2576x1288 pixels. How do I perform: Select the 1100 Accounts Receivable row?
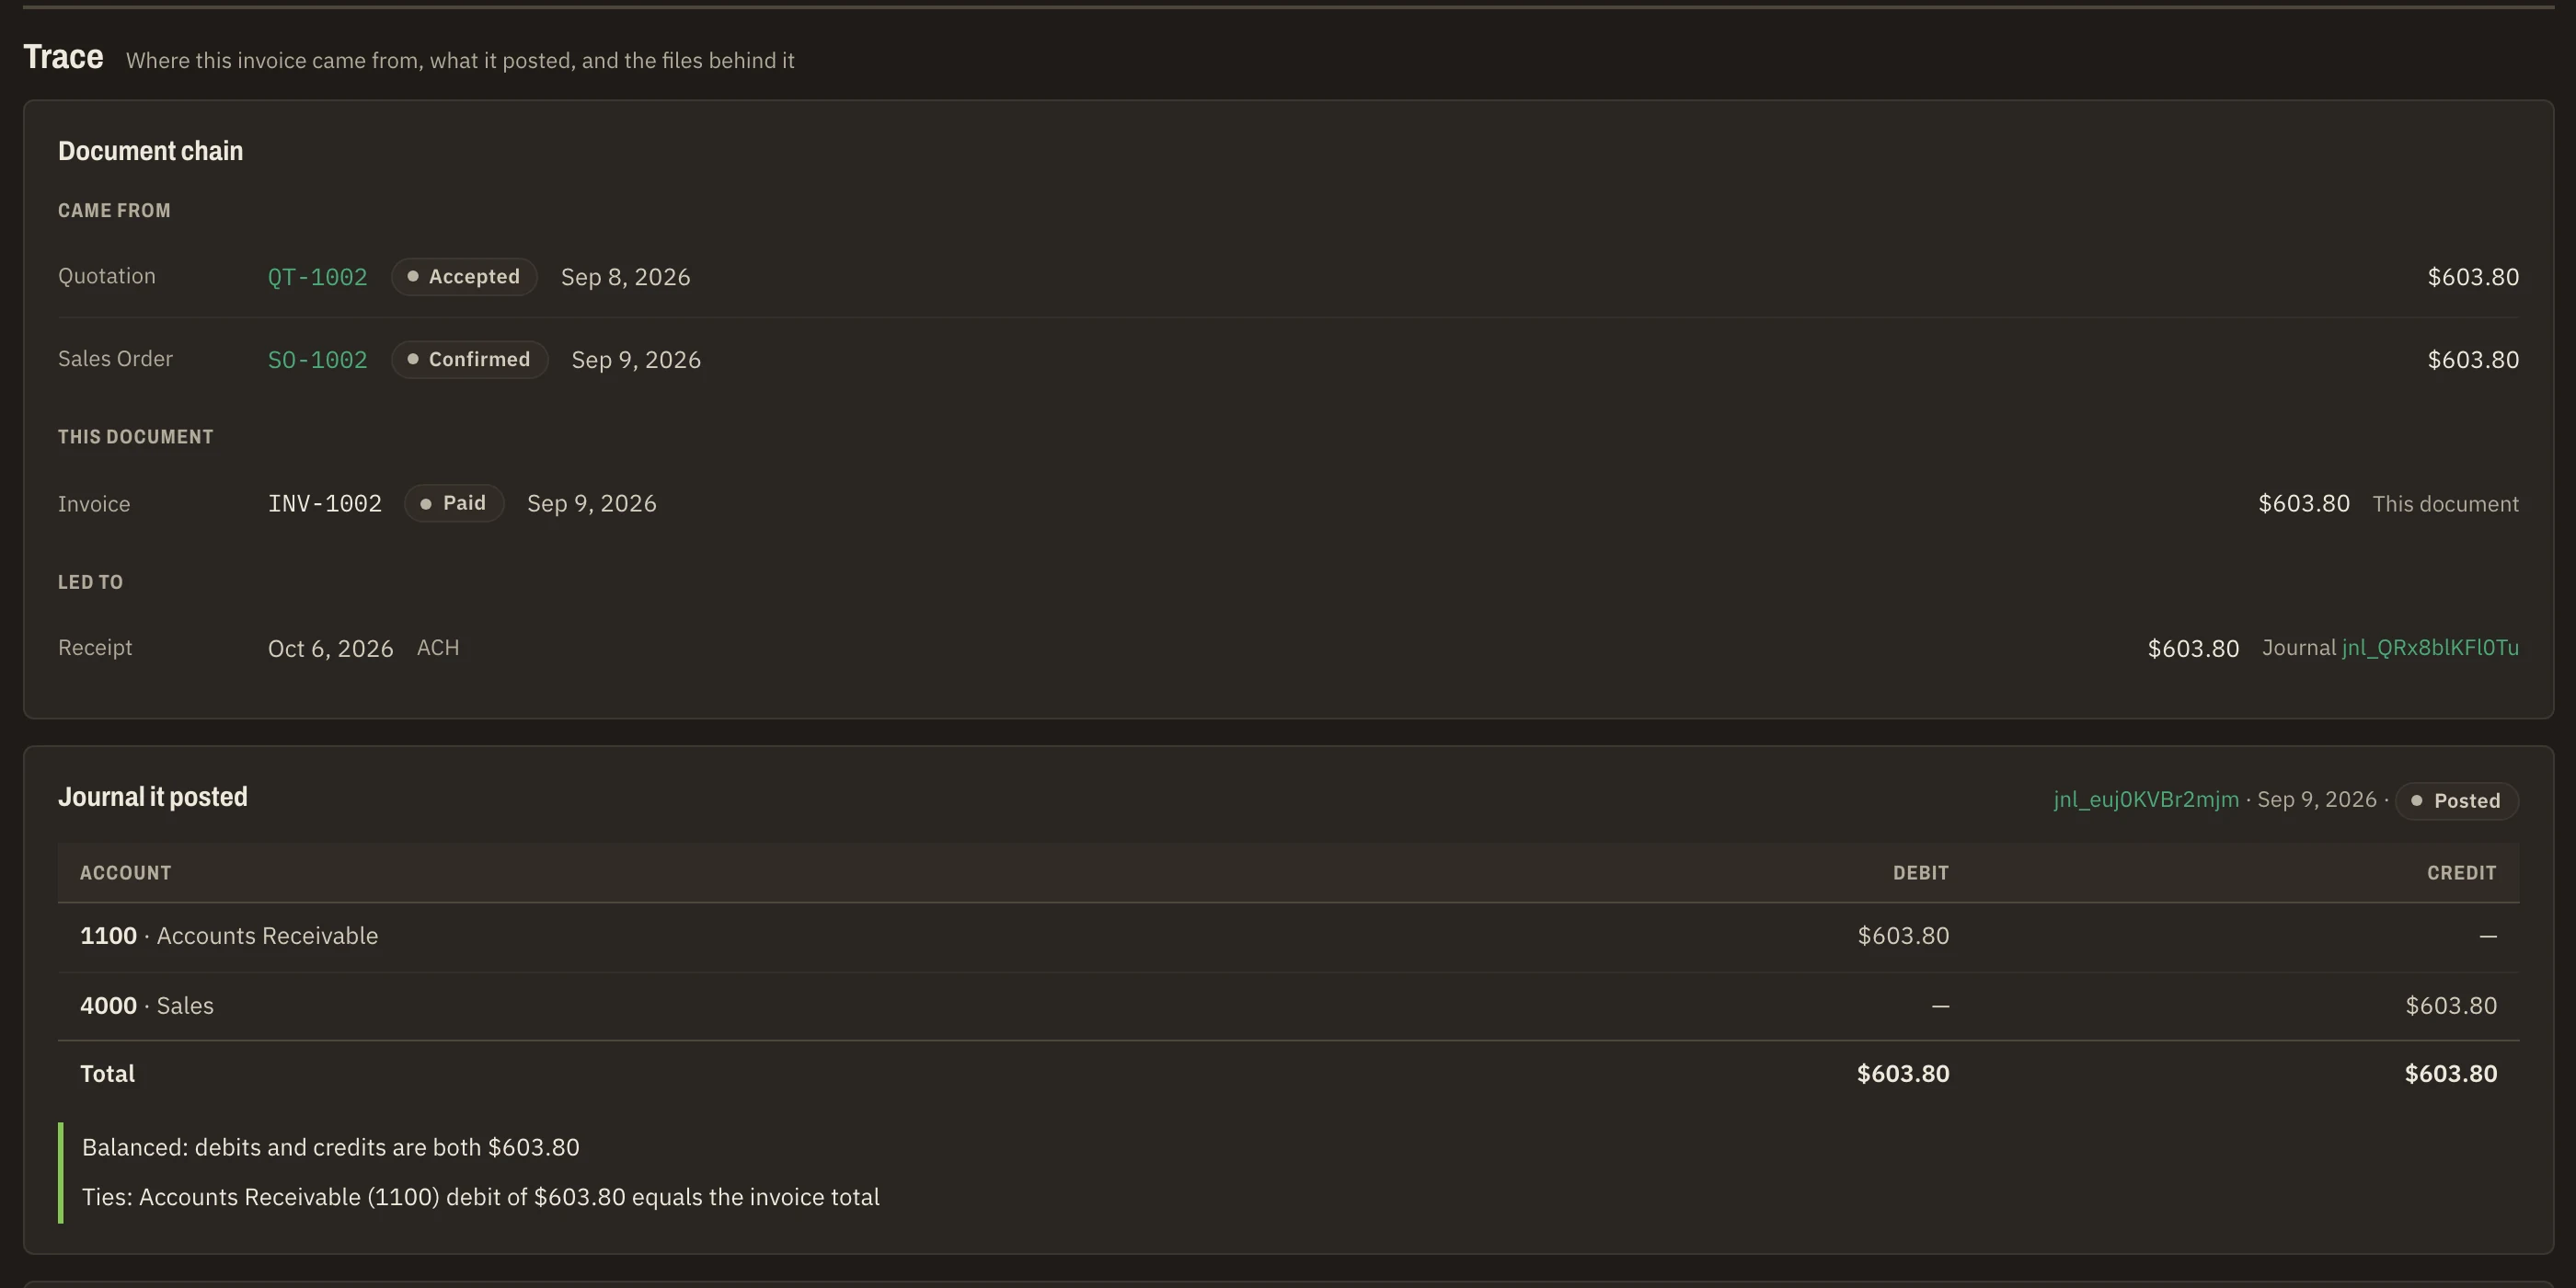coord(1288,937)
